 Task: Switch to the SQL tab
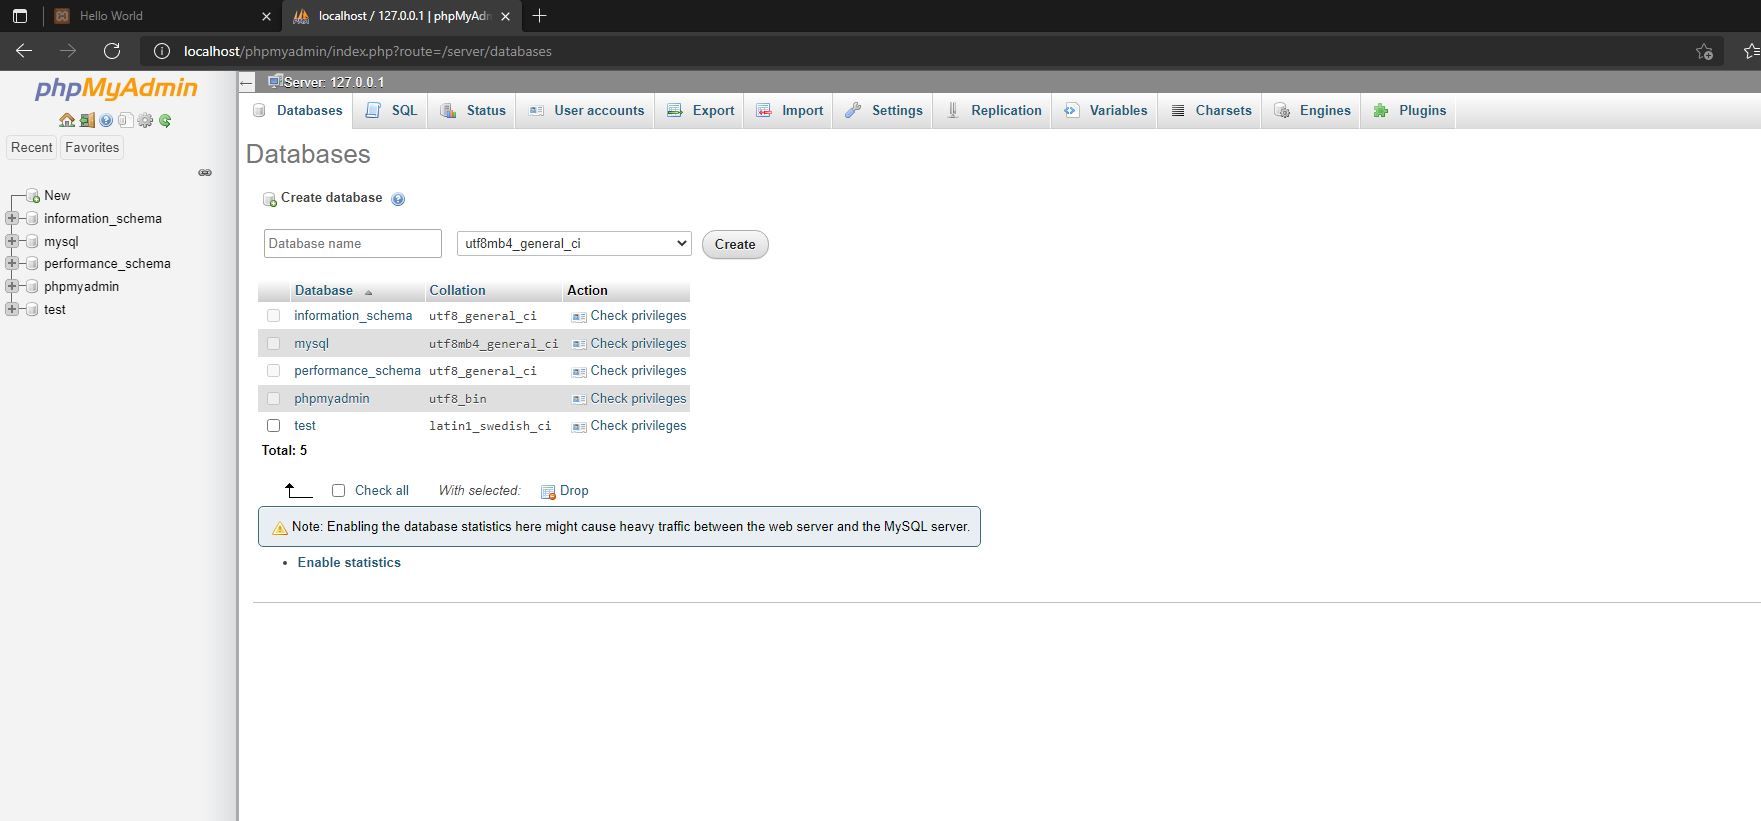(x=392, y=111)
